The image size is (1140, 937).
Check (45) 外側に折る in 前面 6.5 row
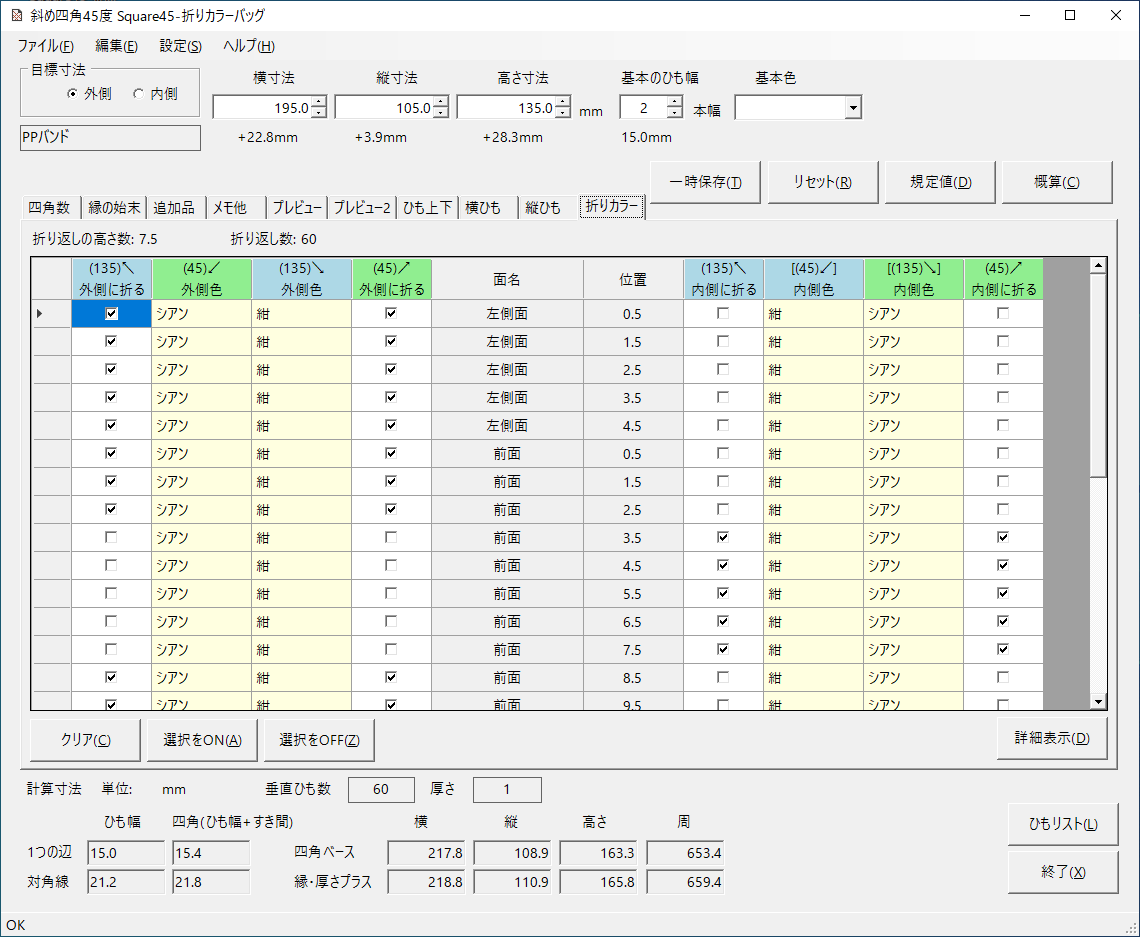click(x=391, y=622)
